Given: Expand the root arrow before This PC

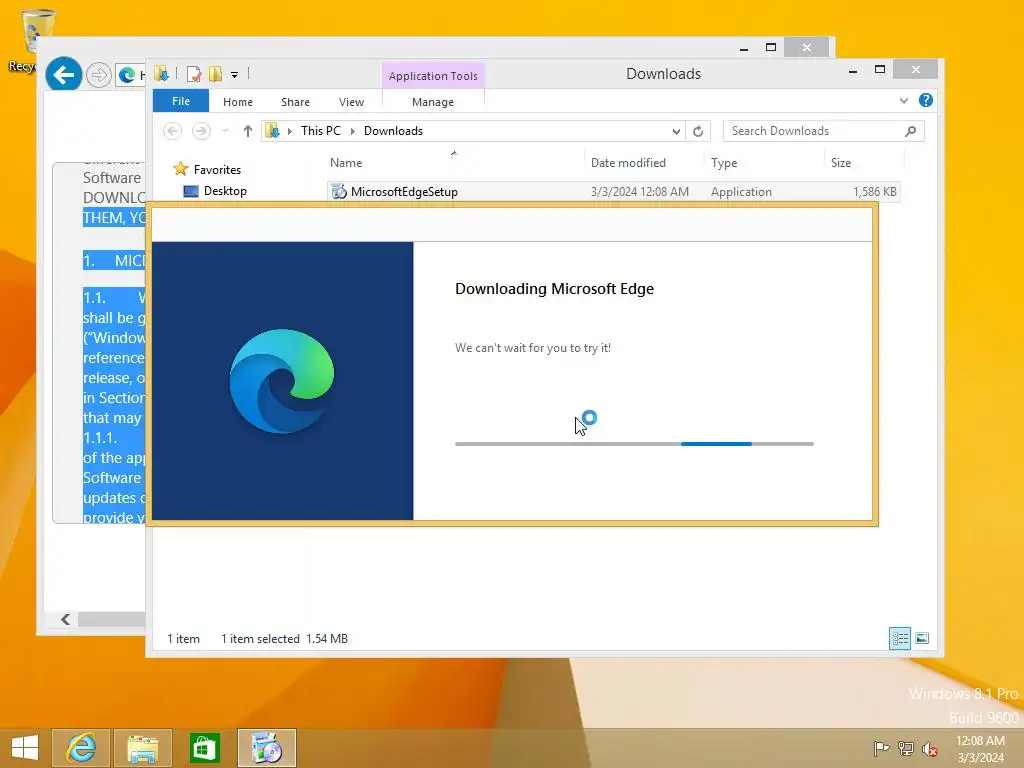Looking at the screenshot, I should click(x=290, y=131).
